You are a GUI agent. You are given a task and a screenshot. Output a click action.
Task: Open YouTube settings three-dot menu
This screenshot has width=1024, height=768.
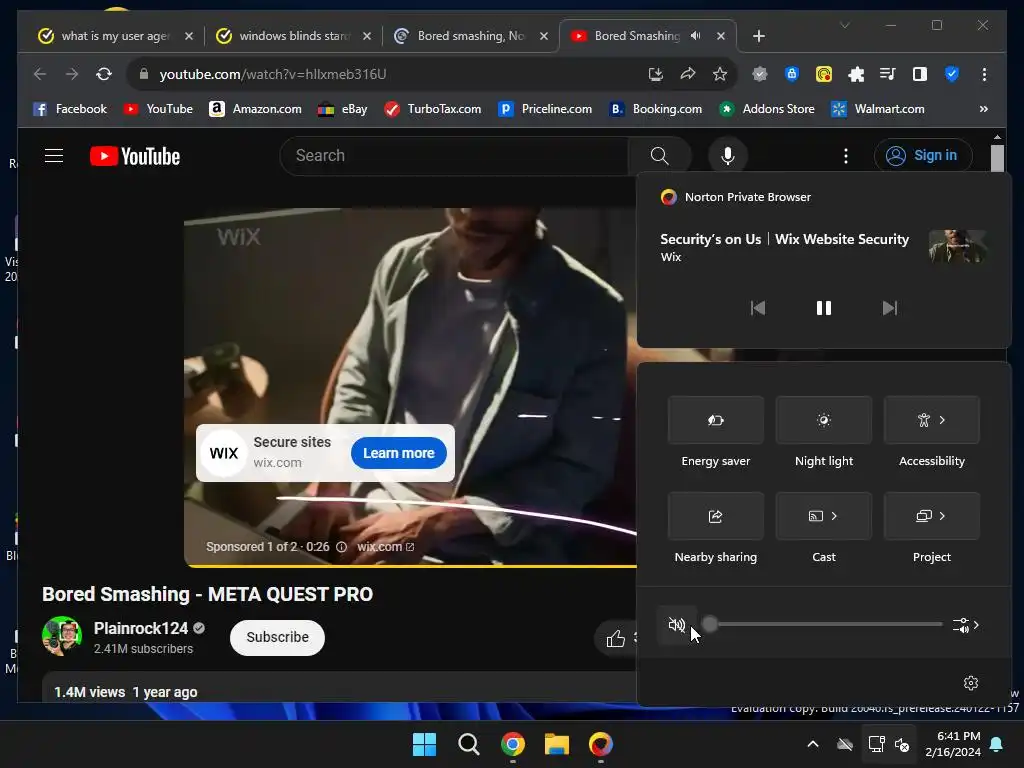click(x=846, y=156)
